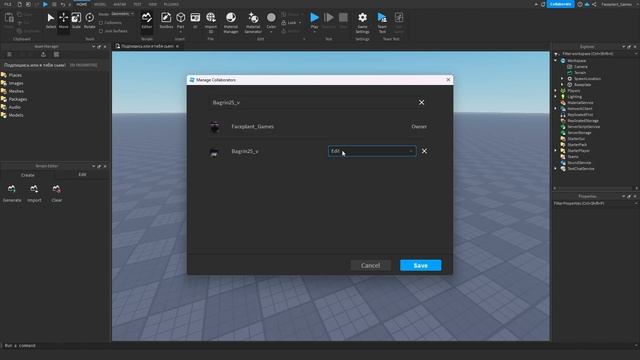Viewport: 640px width, 360px height.
Task: Choose the Scale tool
Action: (76, 20)
